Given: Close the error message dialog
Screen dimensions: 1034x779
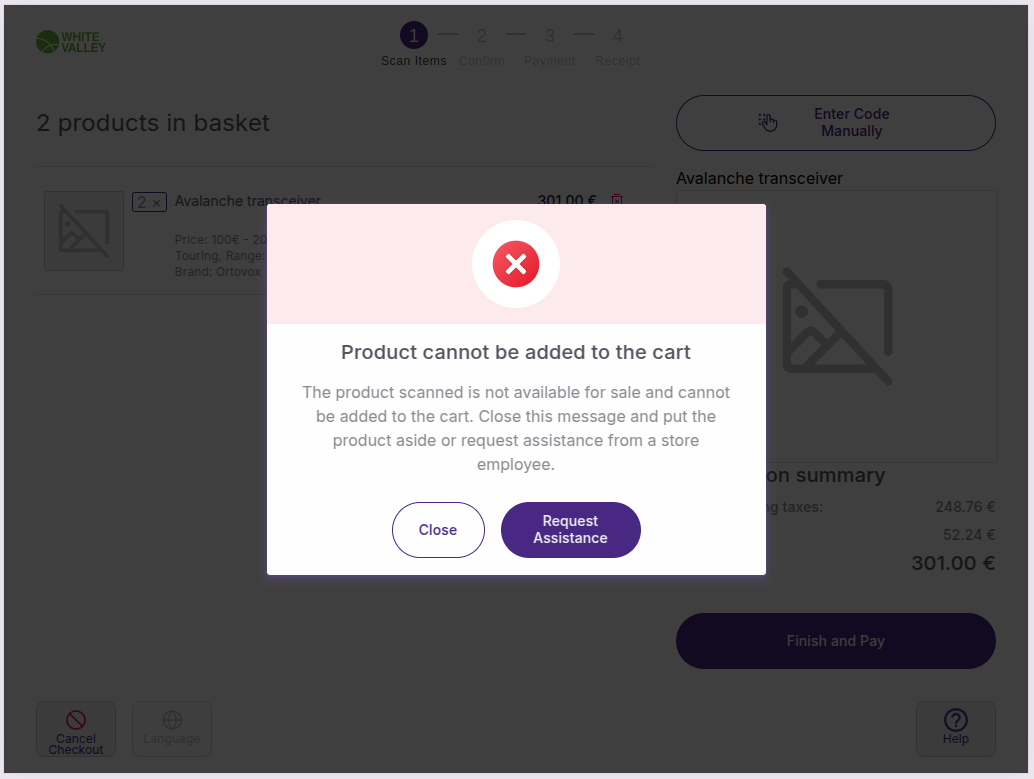Looking at the screenshot, I should (x=438, y=530).
